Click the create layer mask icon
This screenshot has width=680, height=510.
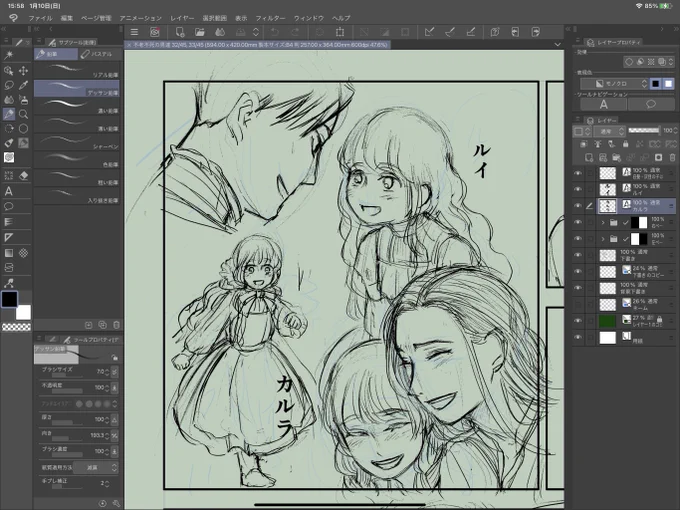click(658, 157)
